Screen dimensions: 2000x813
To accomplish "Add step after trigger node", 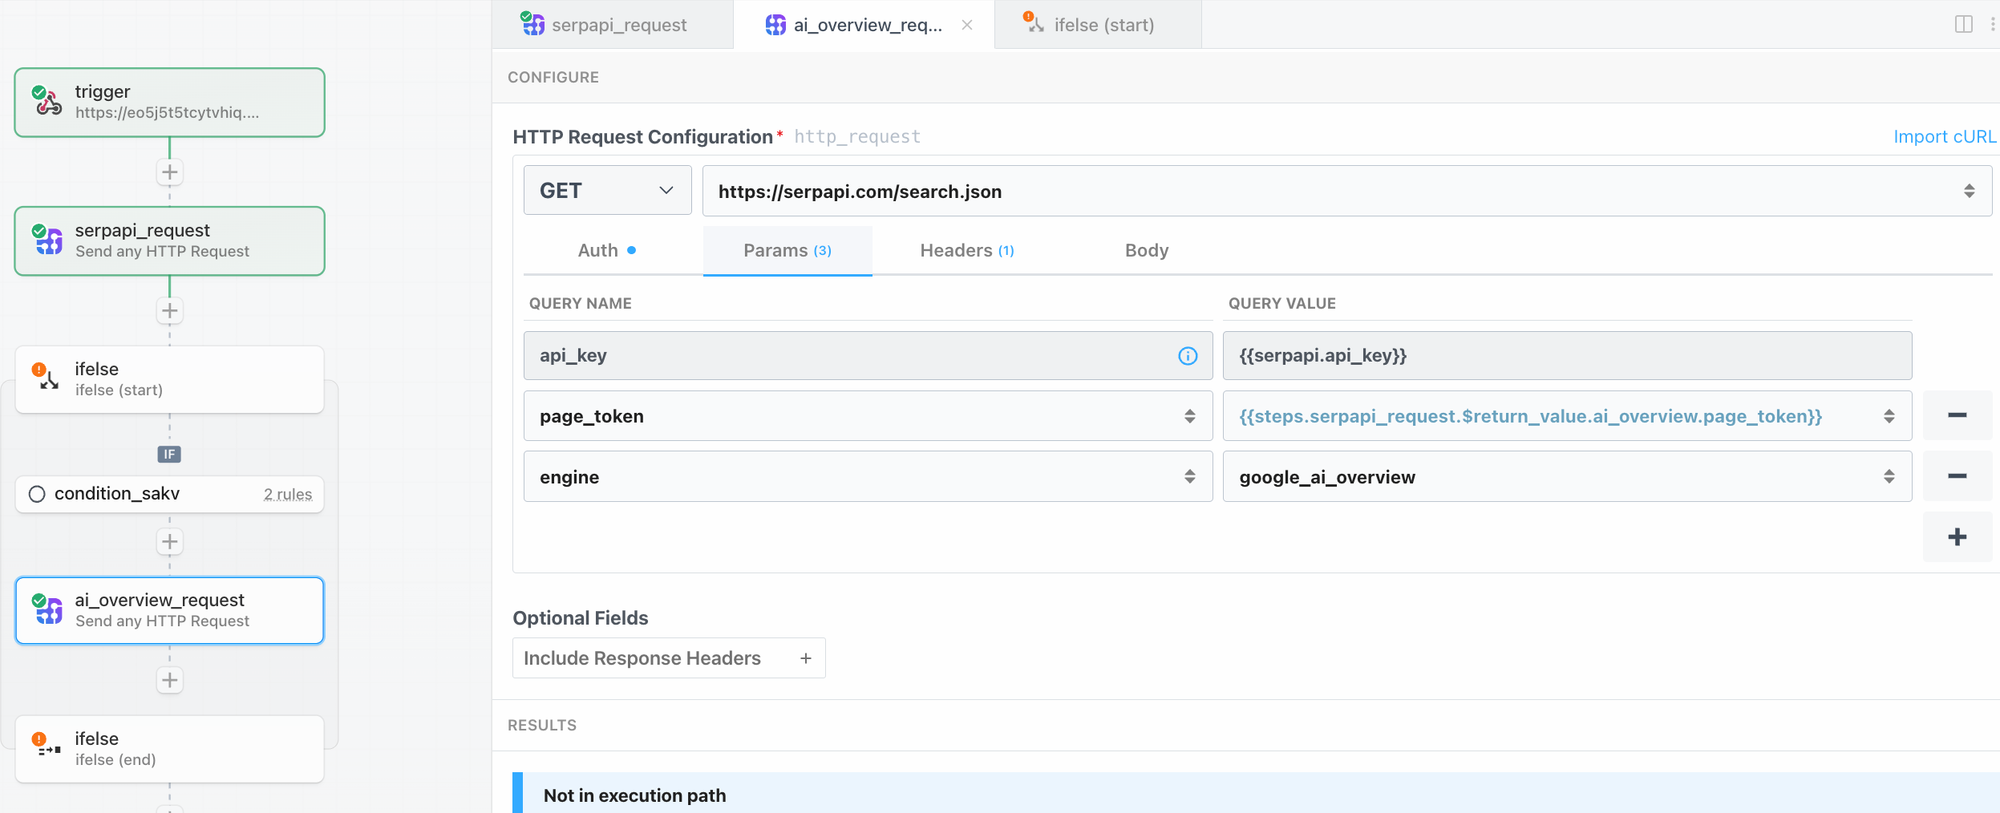I will tap(170, 173).
